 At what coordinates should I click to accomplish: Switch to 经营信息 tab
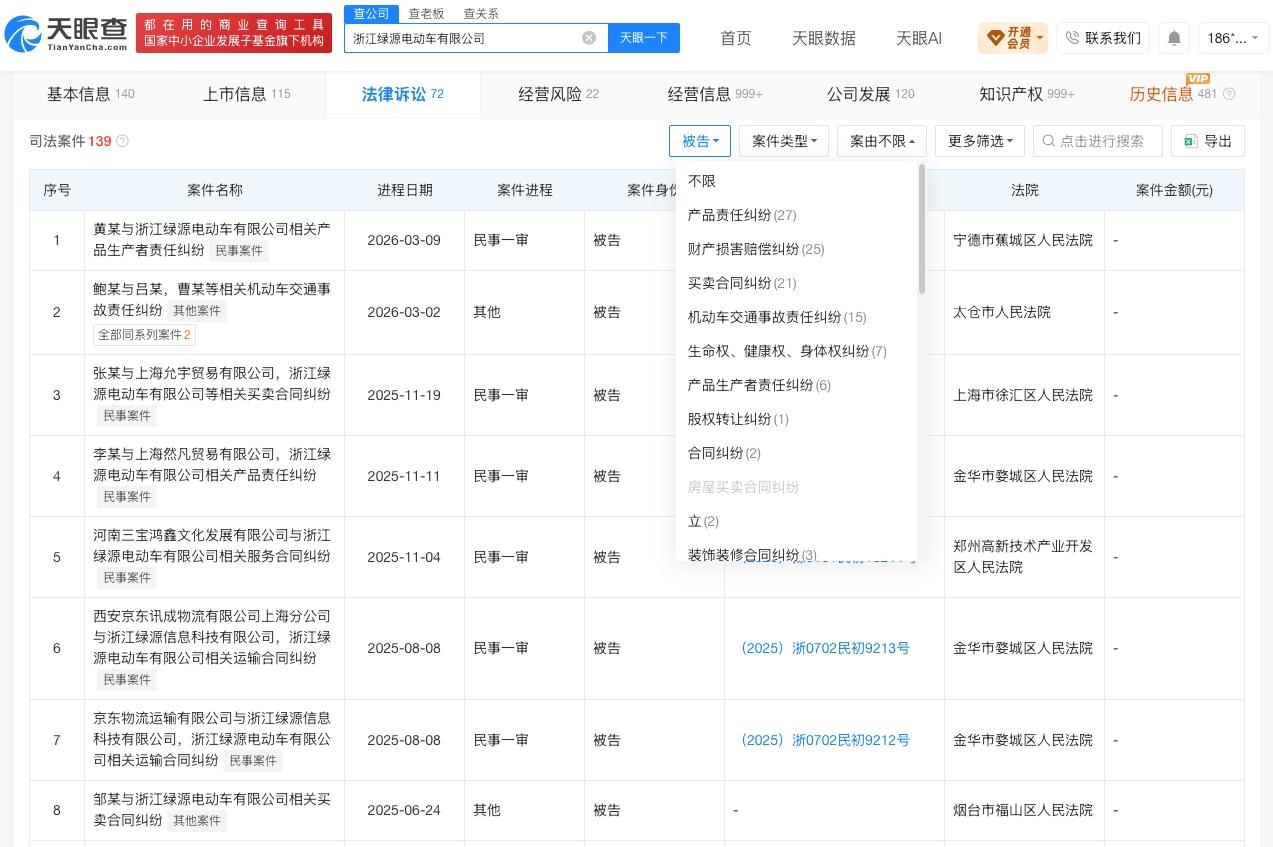pyautogui.click(x=715, y=94)
